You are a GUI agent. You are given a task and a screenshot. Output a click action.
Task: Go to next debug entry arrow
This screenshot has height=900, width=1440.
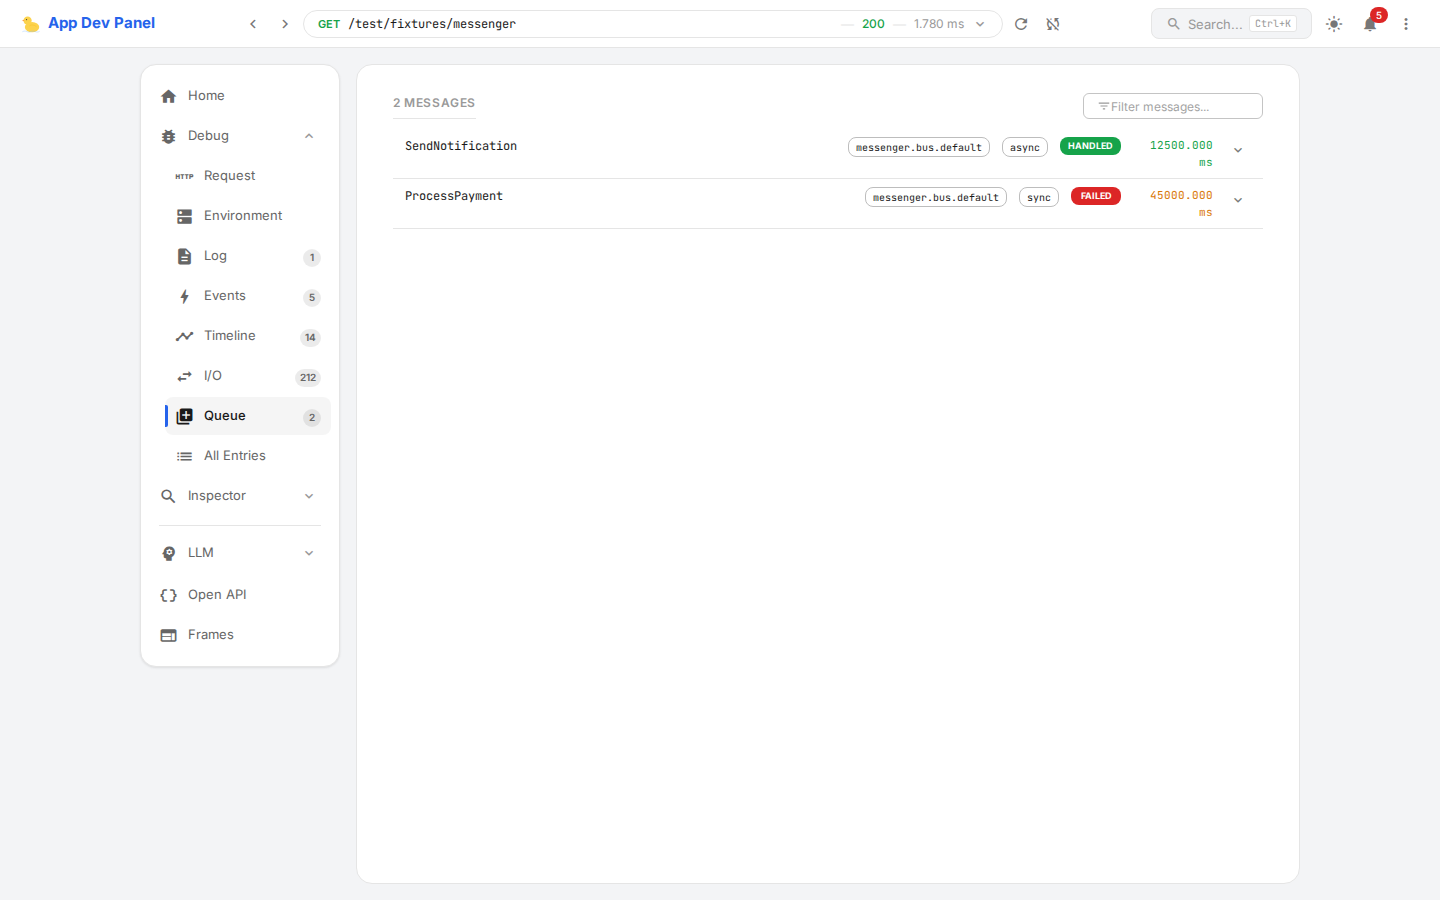point(285,24)
